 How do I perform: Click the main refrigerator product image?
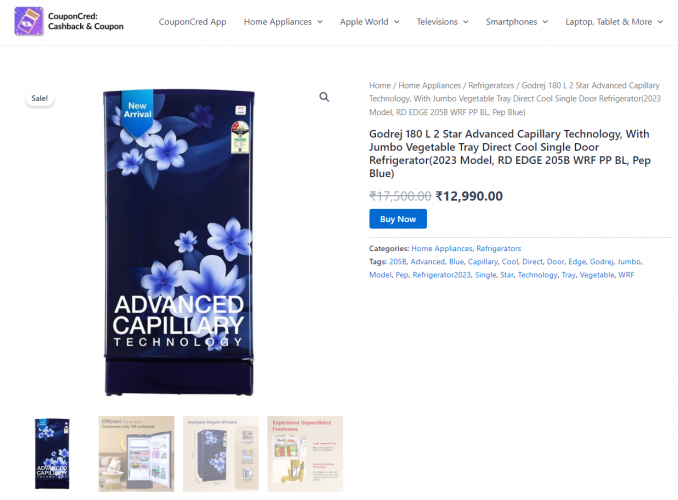pyautogui.click(x=179, y=242)
